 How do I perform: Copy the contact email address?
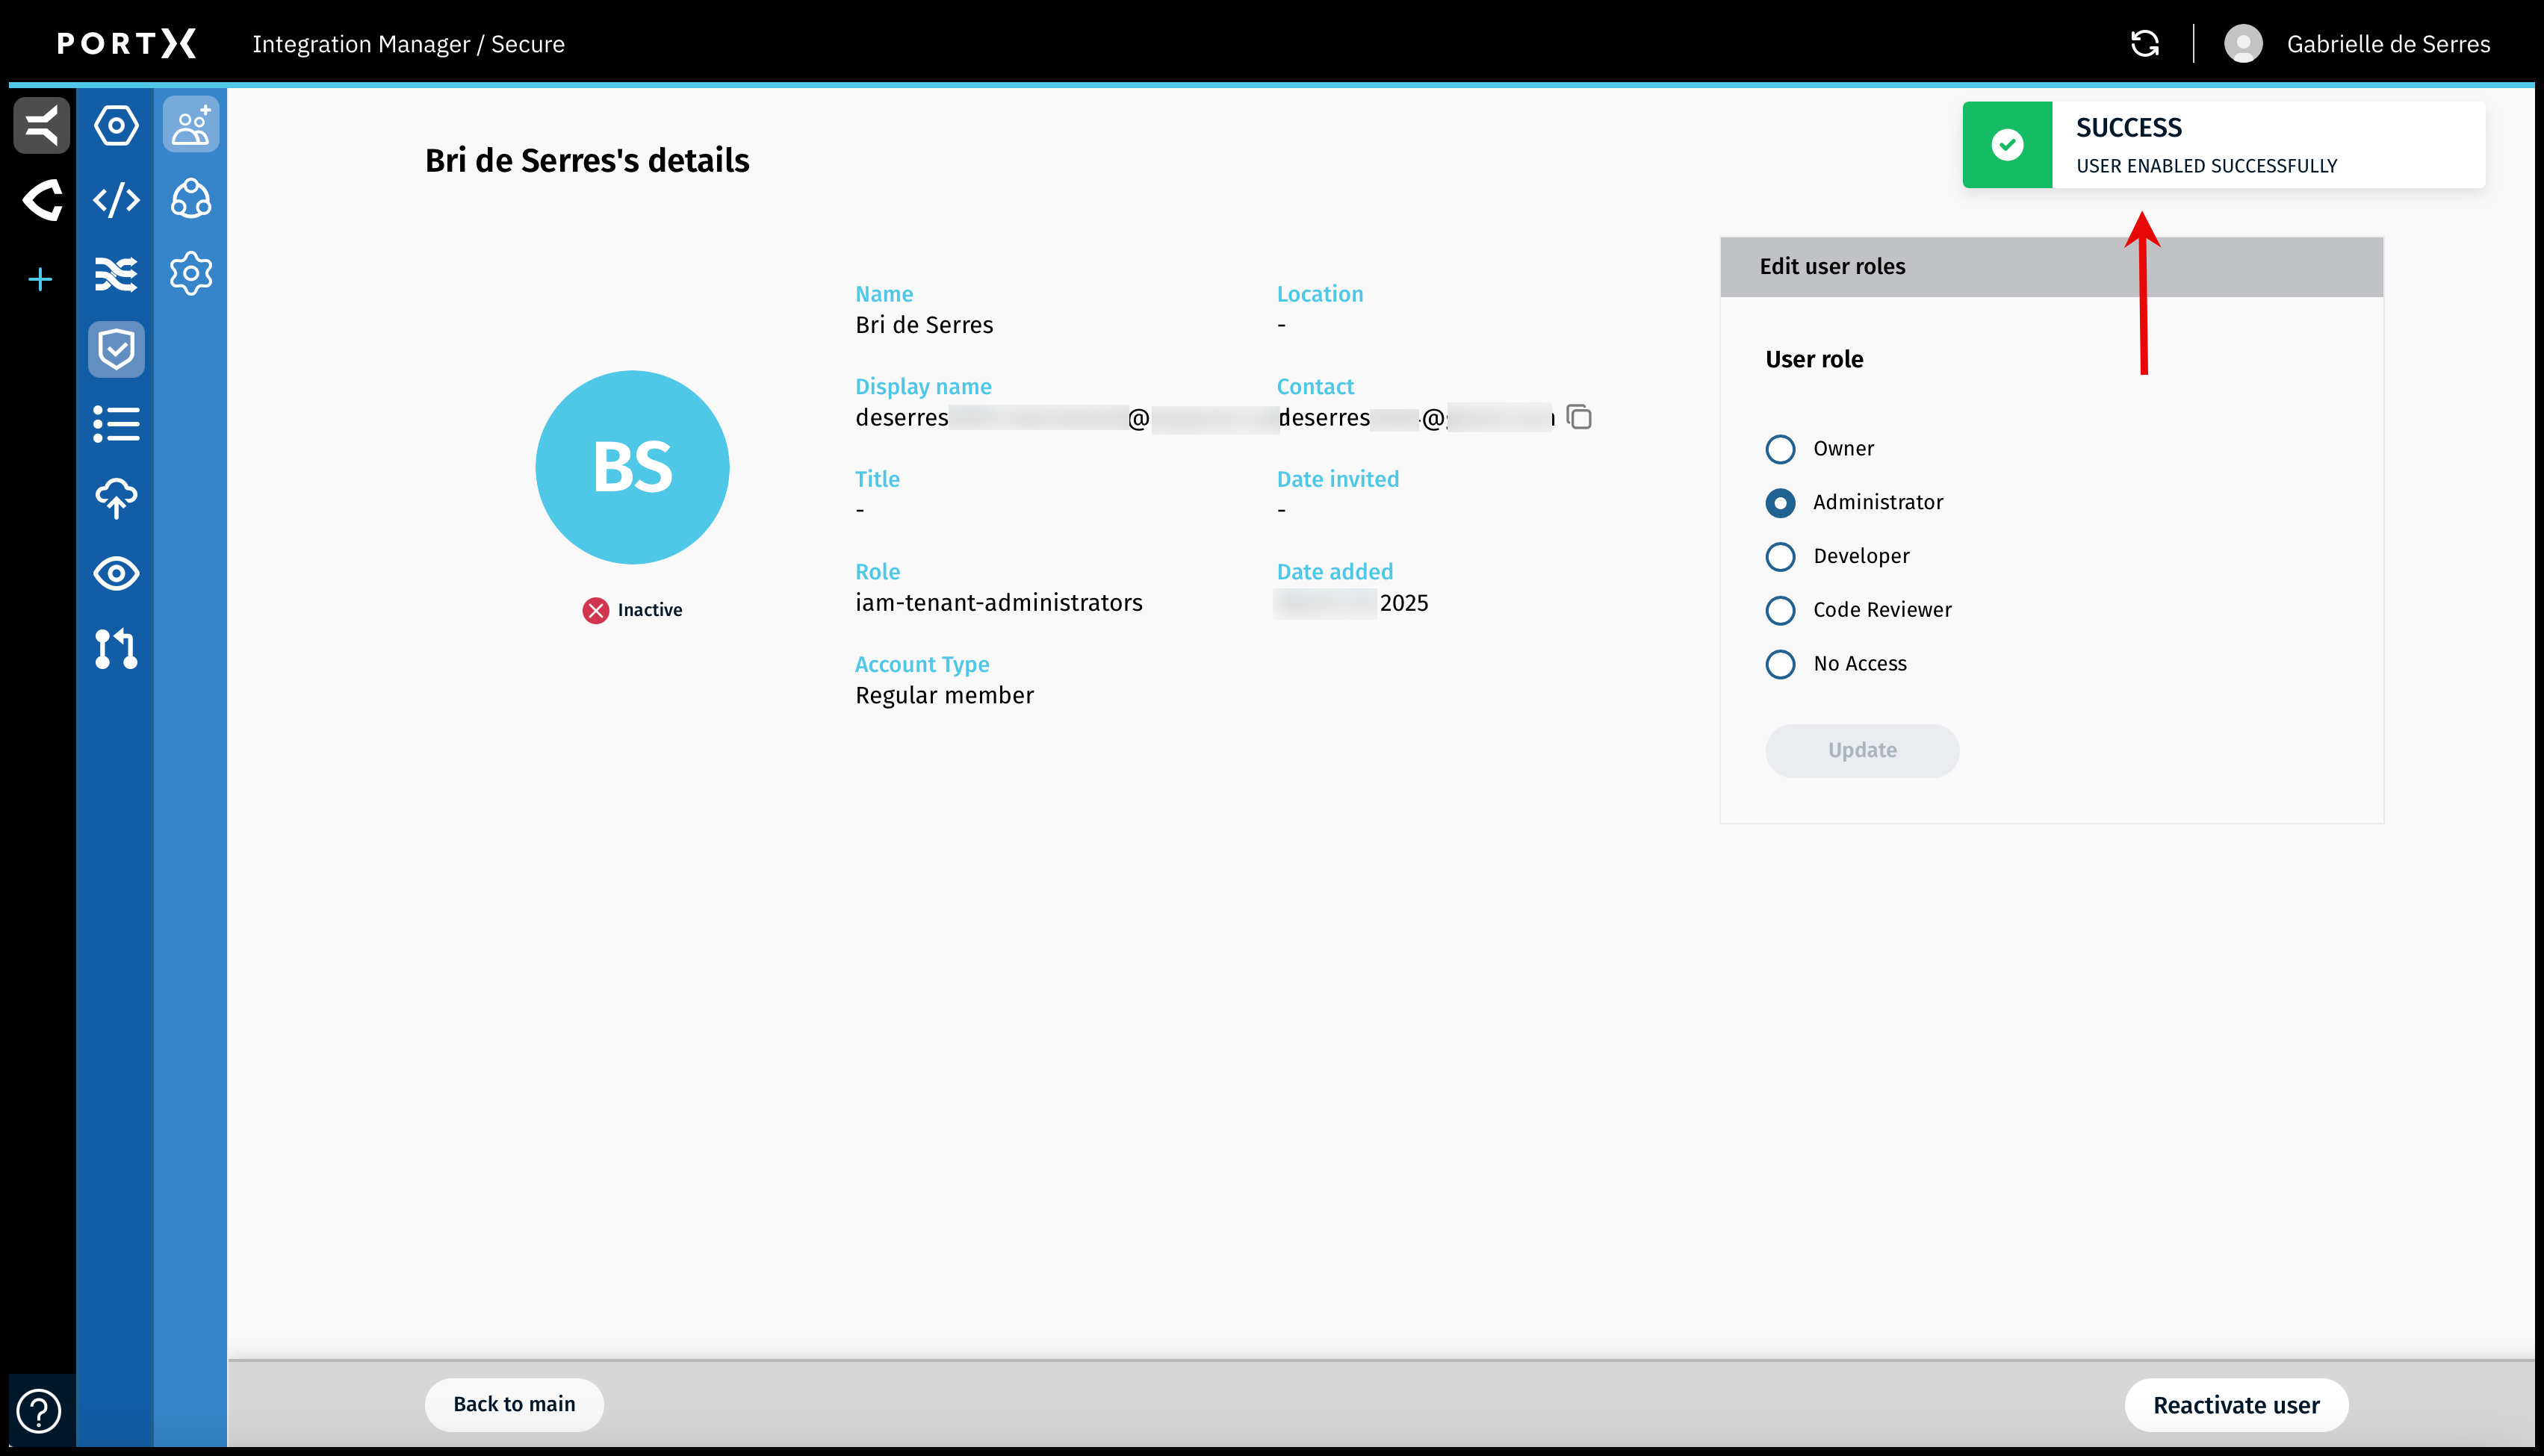(x=1579, y=417)
